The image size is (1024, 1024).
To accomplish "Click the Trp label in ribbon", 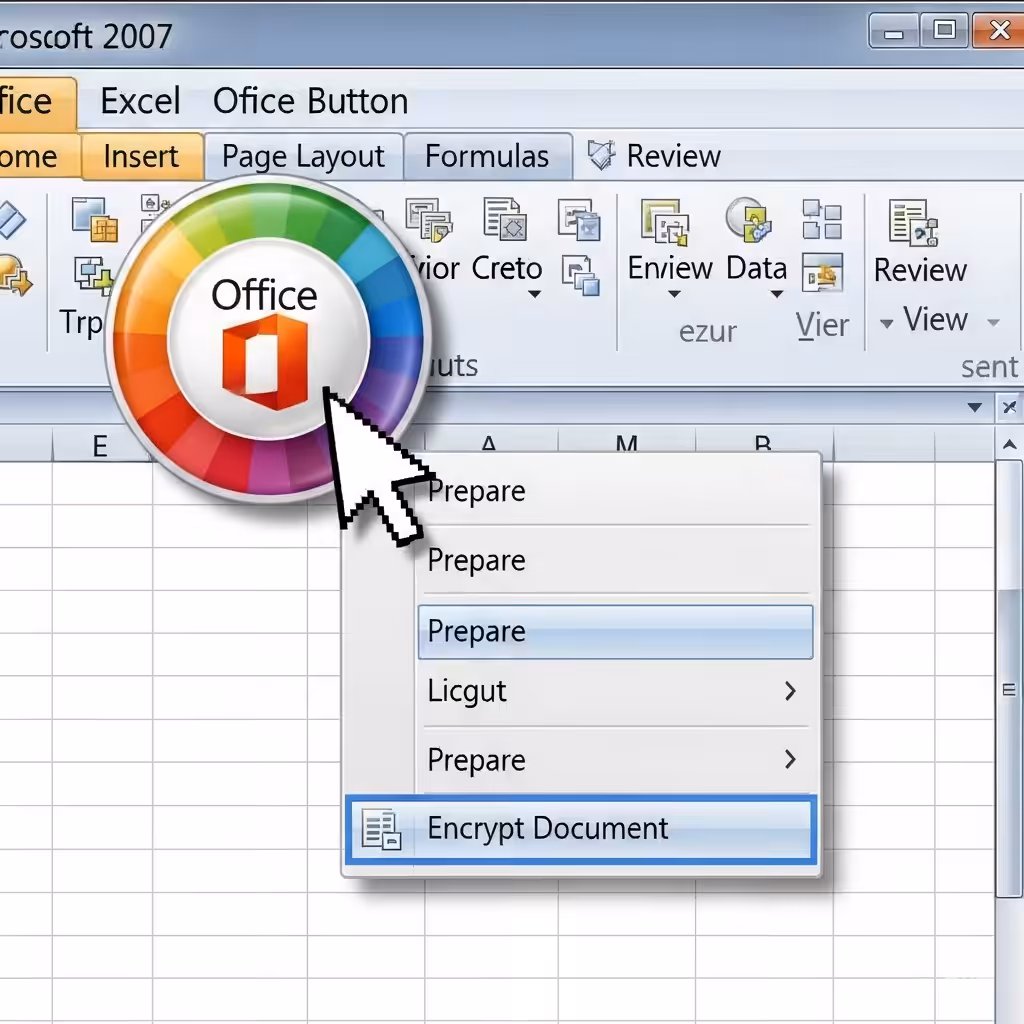I will click(x=82, y=322).
